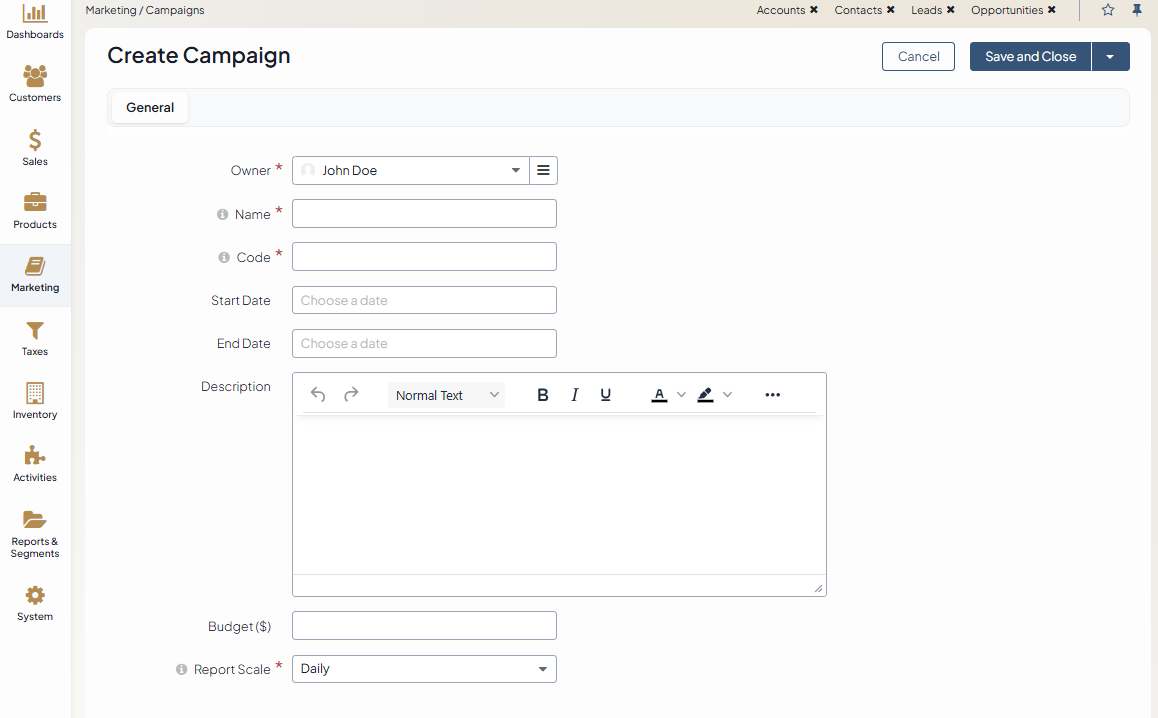Open the Report Scale Daily dropdown

[424, 669]
